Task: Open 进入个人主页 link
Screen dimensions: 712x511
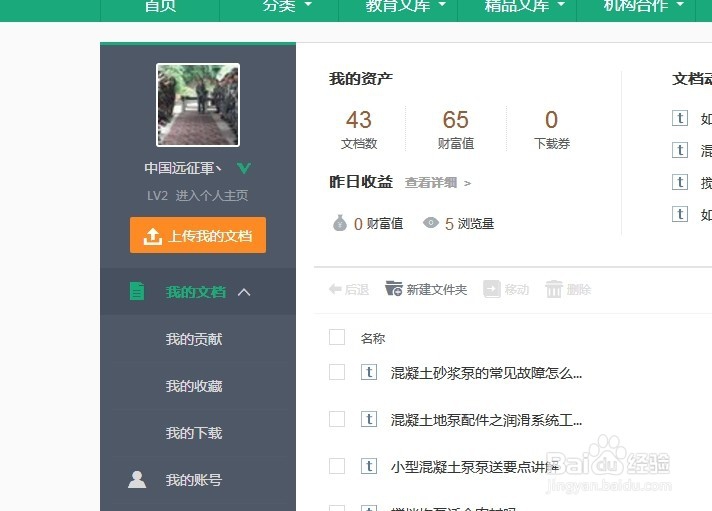Action: click(x=212, y=196)
